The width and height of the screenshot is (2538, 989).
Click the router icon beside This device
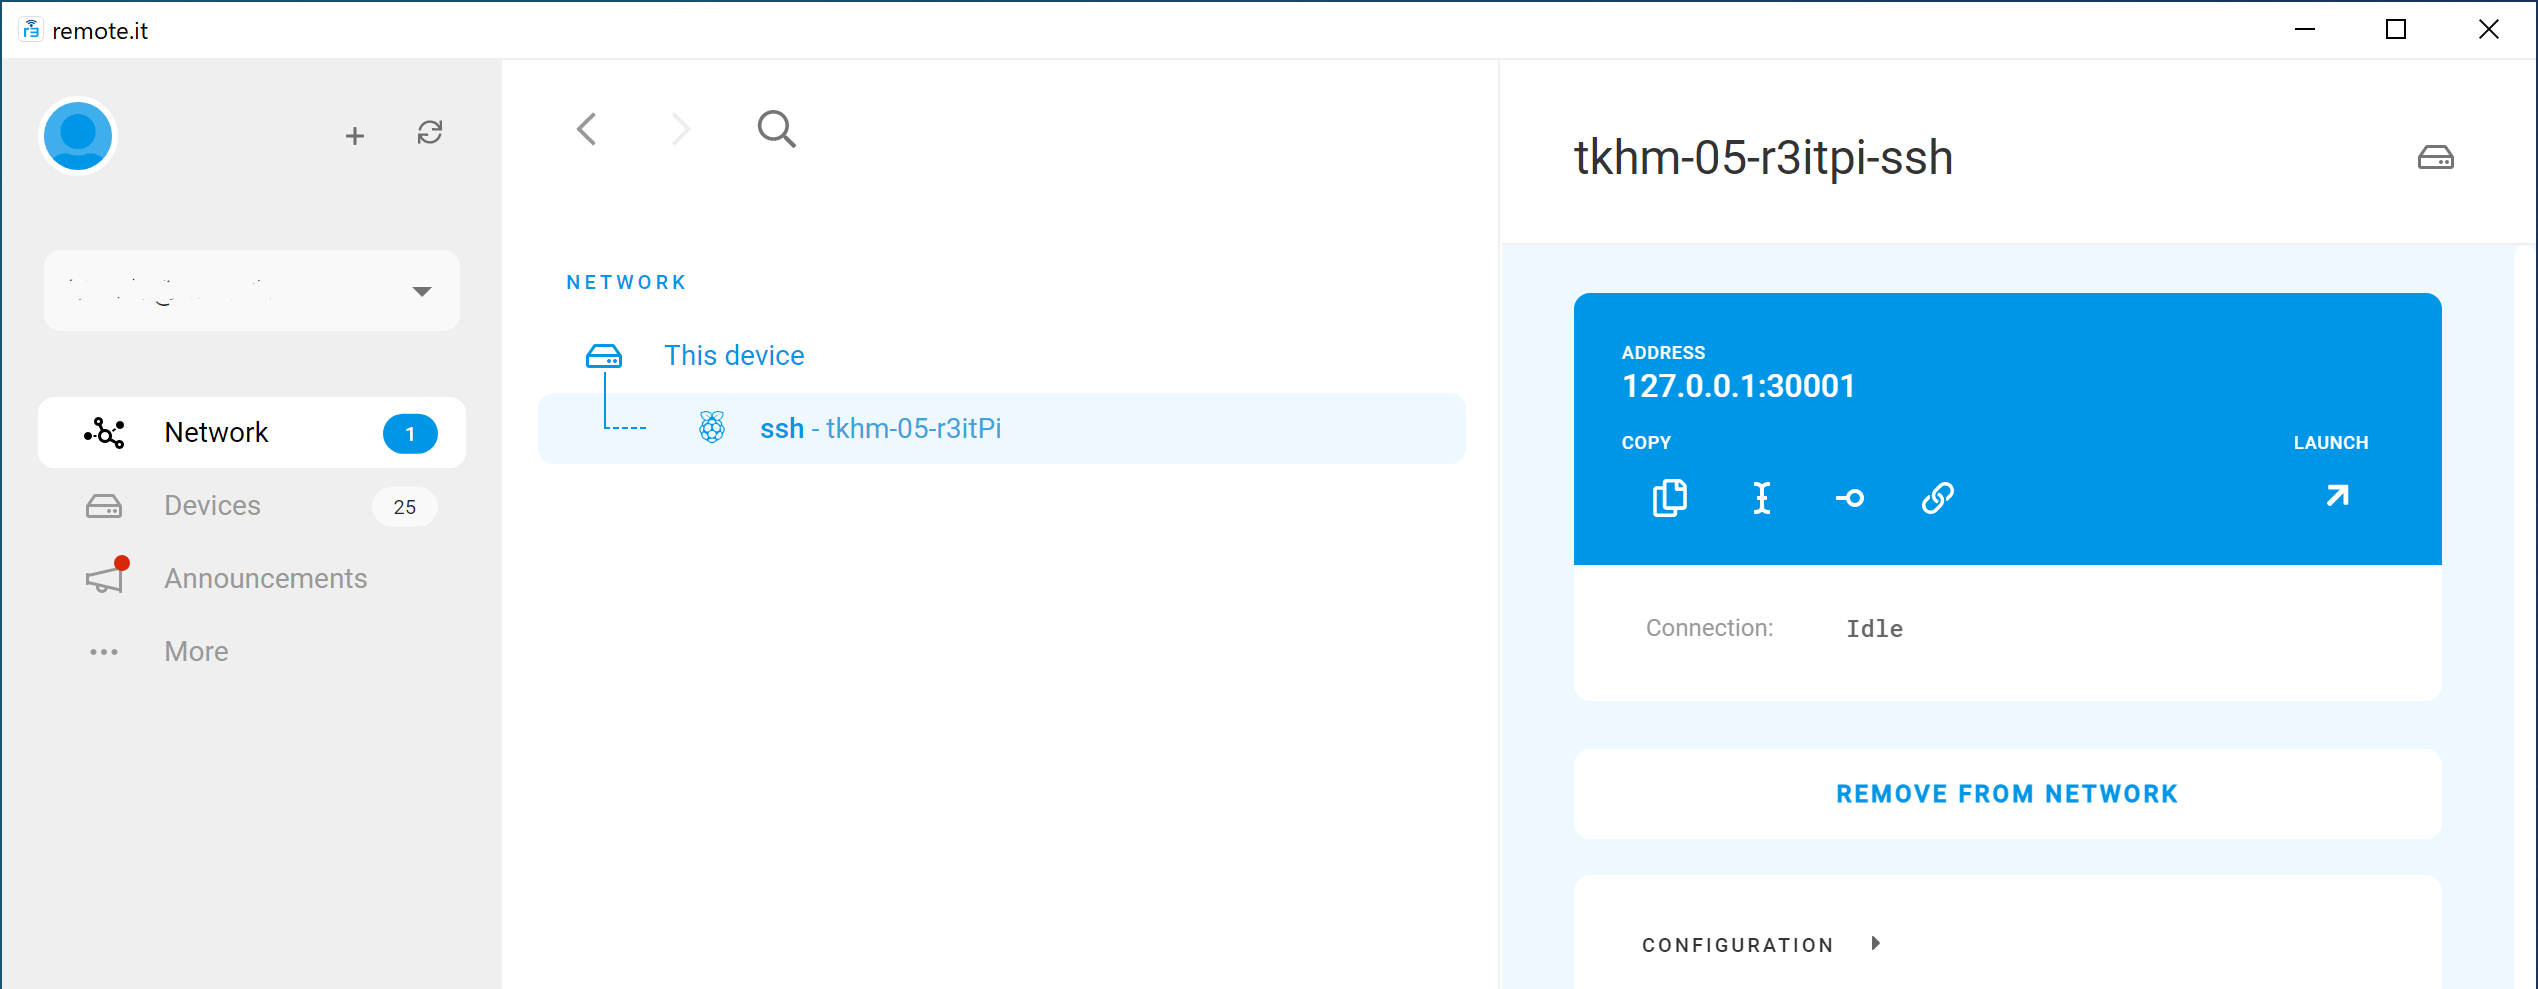coord(604,356)
